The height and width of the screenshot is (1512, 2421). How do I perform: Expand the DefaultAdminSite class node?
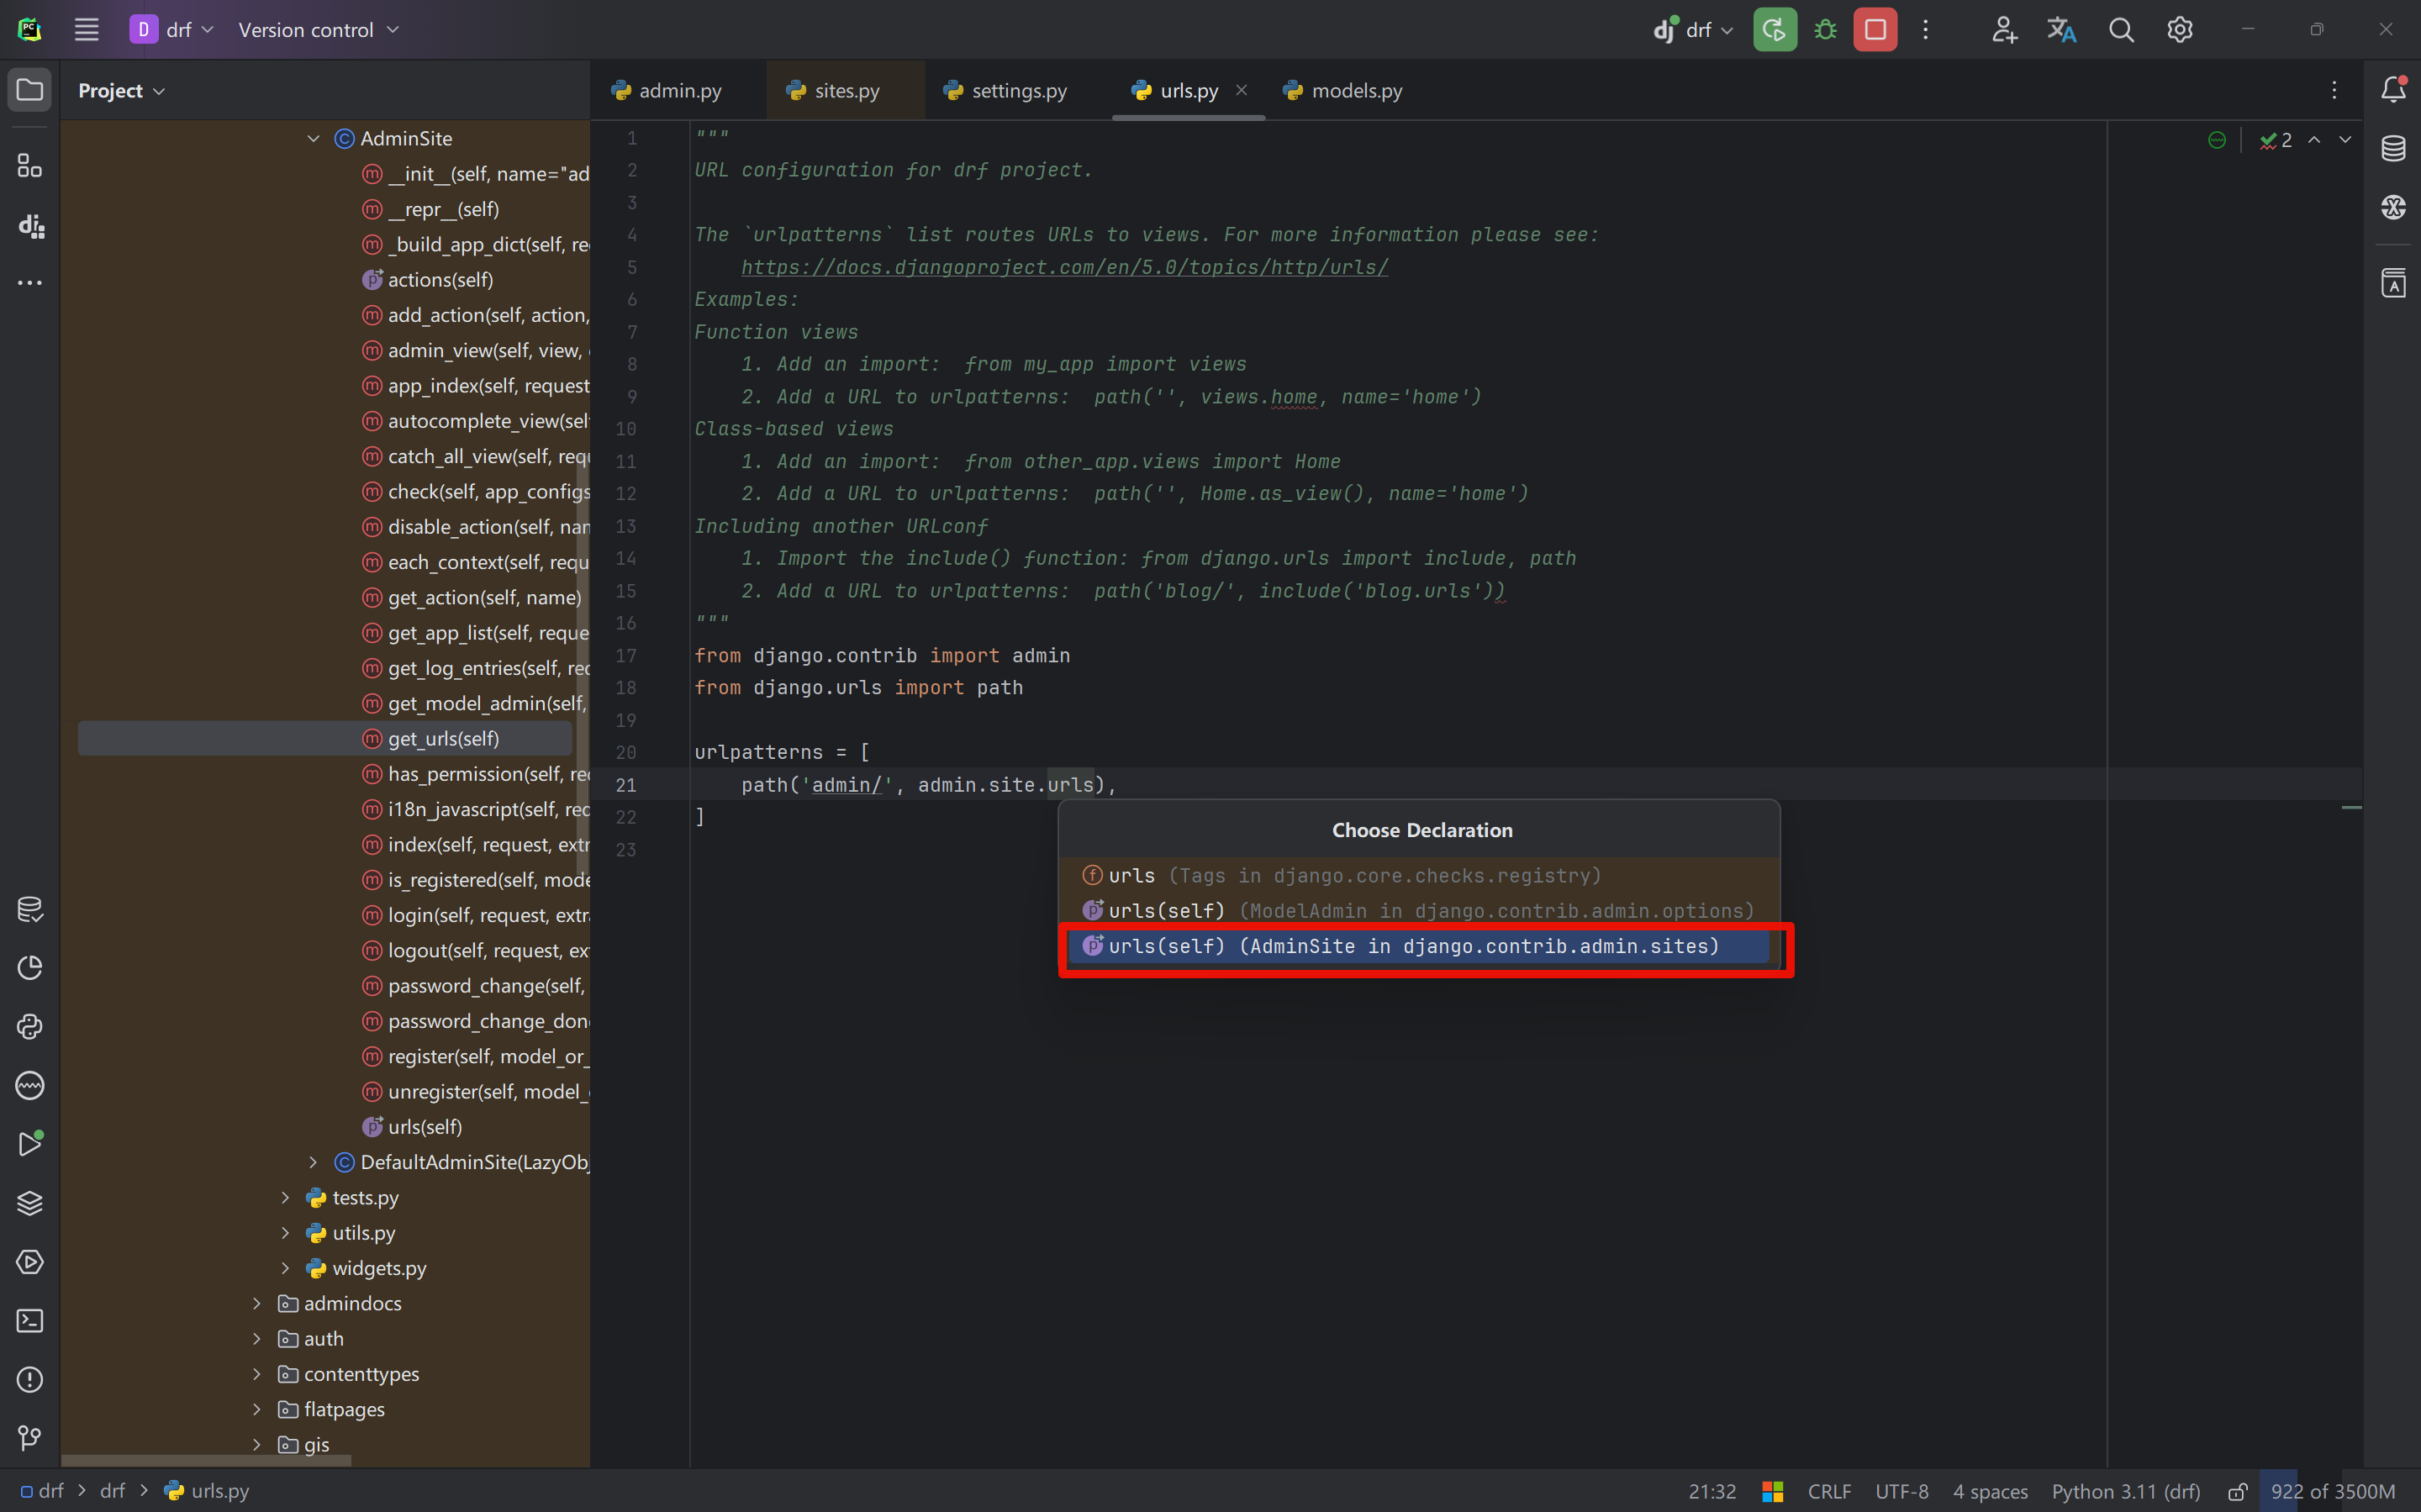pyautogui.click(x=313, y=1162)
